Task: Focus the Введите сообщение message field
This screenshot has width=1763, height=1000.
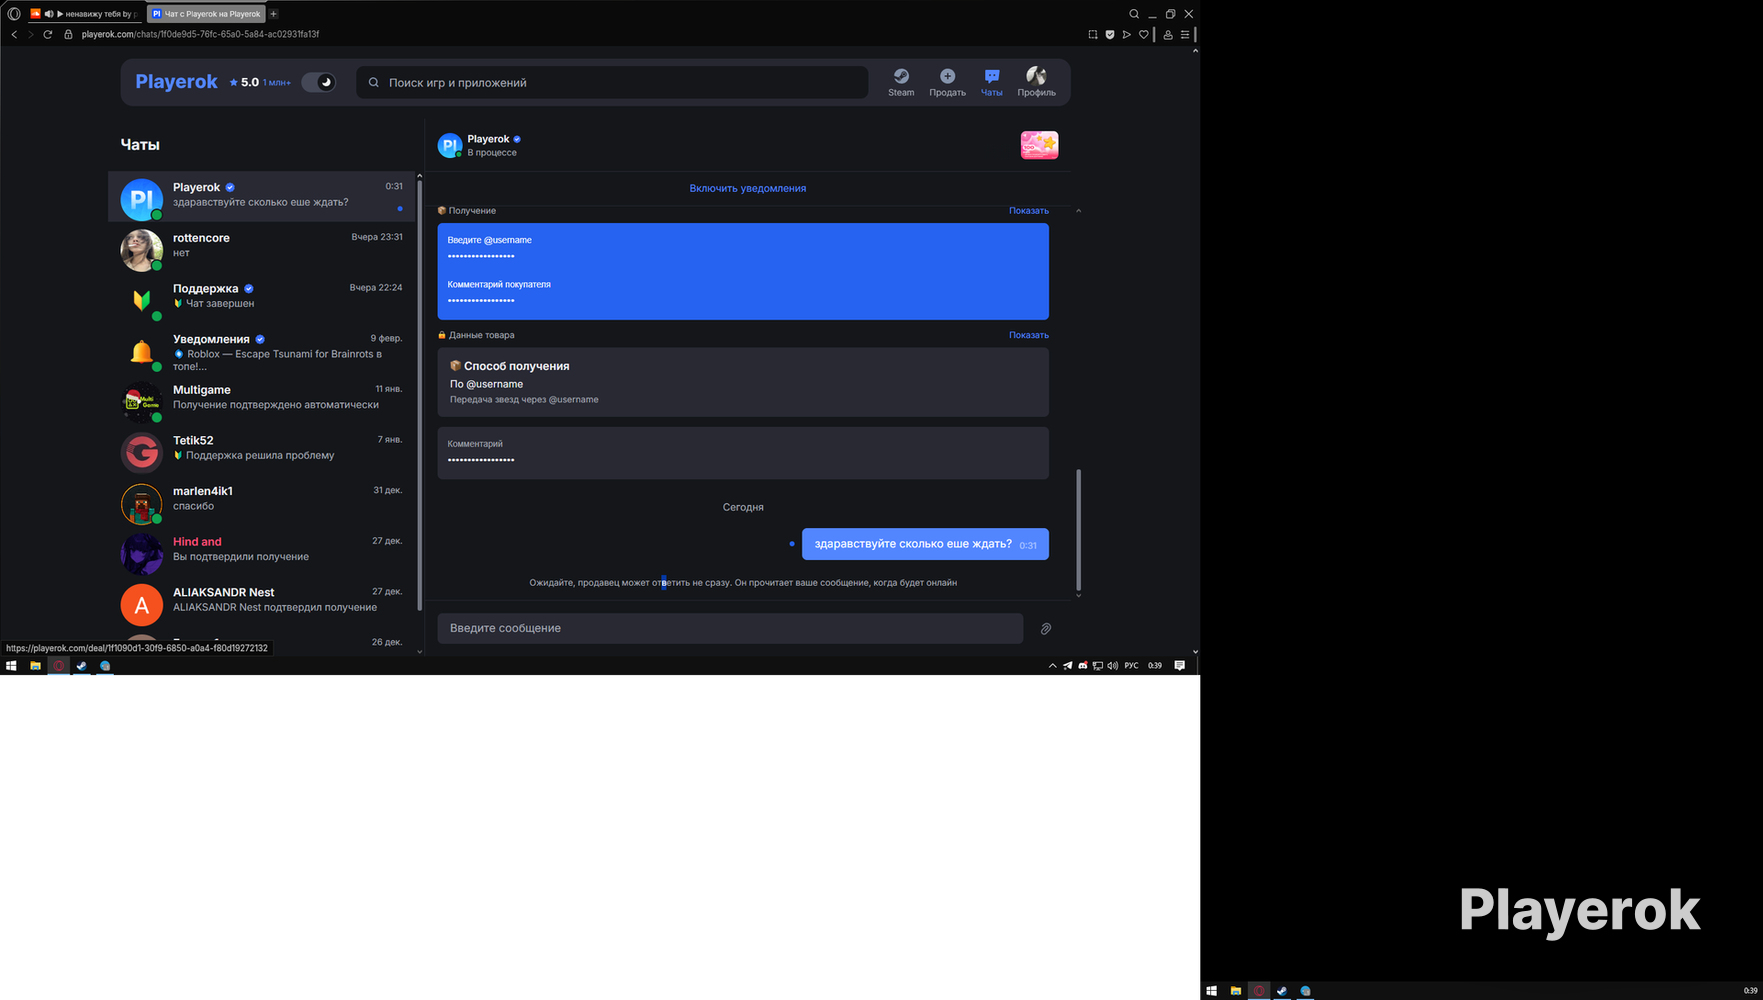Action: (730, 628)
